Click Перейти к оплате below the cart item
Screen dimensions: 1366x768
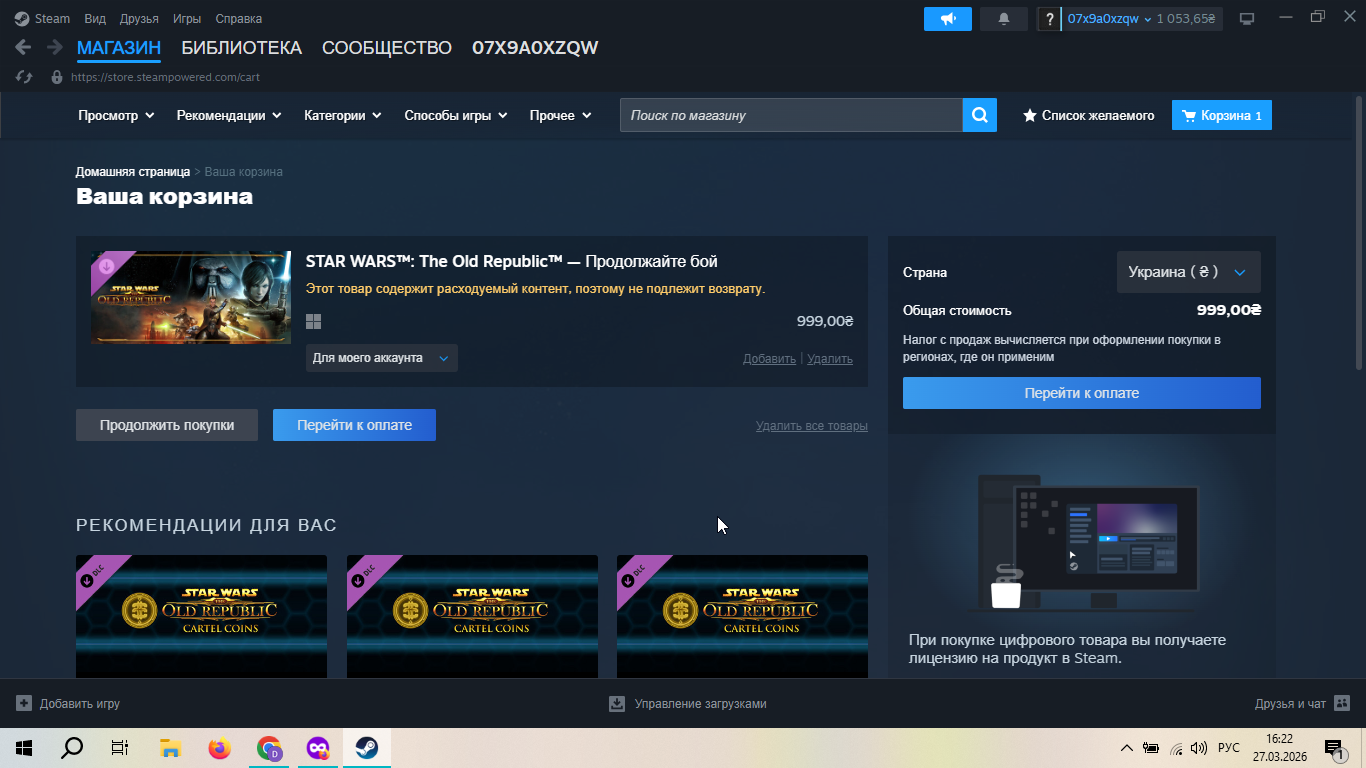pyautogui.click(x=354, y=425)
